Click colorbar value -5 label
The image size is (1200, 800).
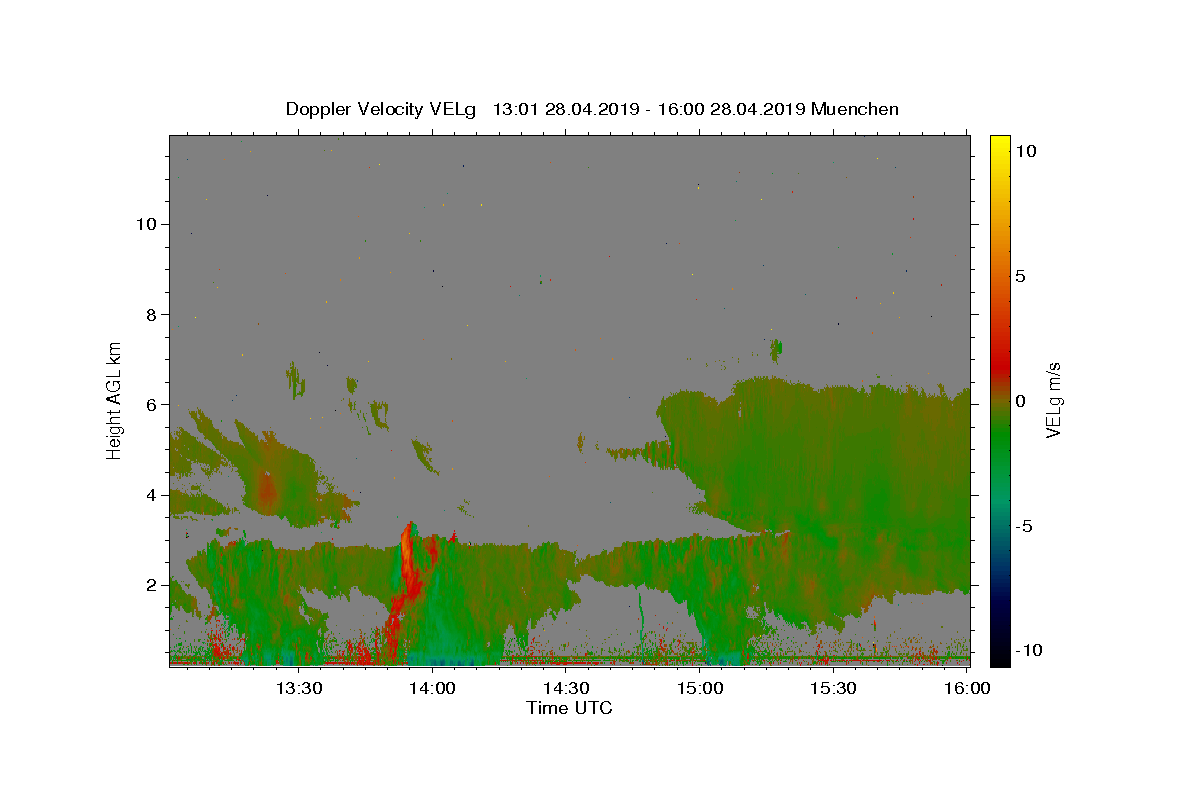(1024, 526)
